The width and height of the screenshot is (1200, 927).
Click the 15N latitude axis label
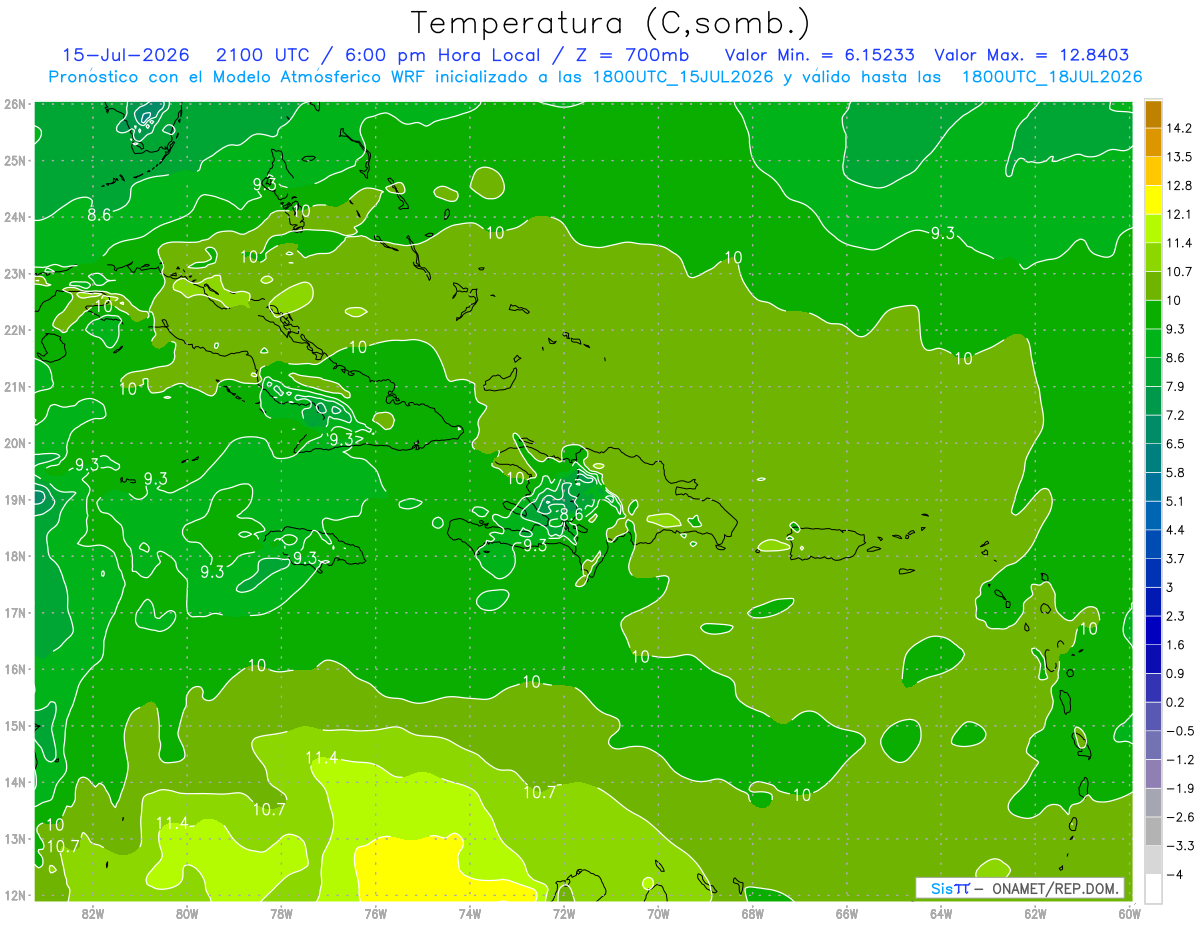coord(15,726)
